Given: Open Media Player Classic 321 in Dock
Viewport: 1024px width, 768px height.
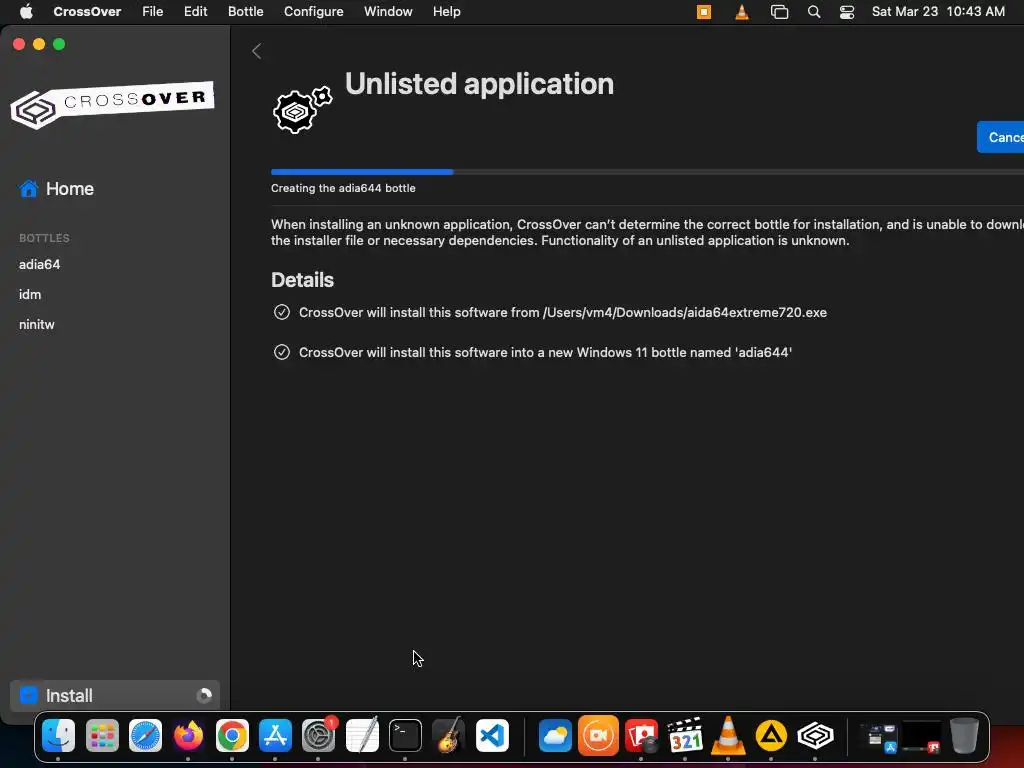Looking at the screenshot, I should [x=685, y=735].
